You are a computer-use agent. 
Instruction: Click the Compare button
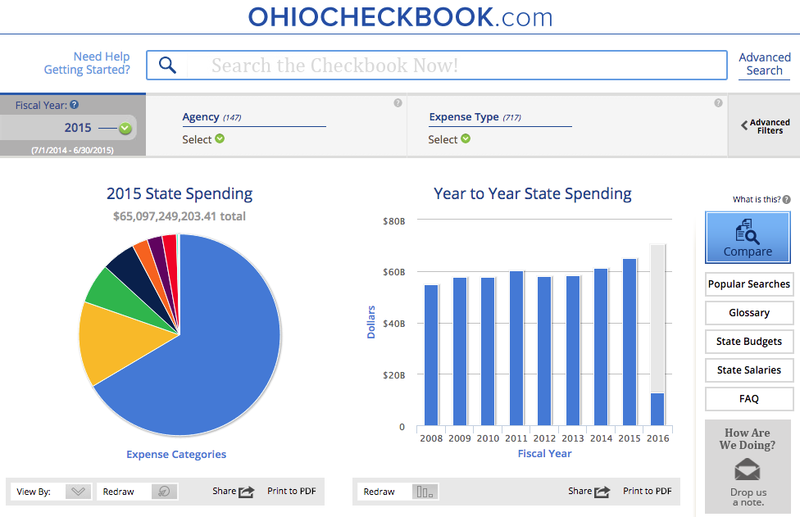(748, 237)
